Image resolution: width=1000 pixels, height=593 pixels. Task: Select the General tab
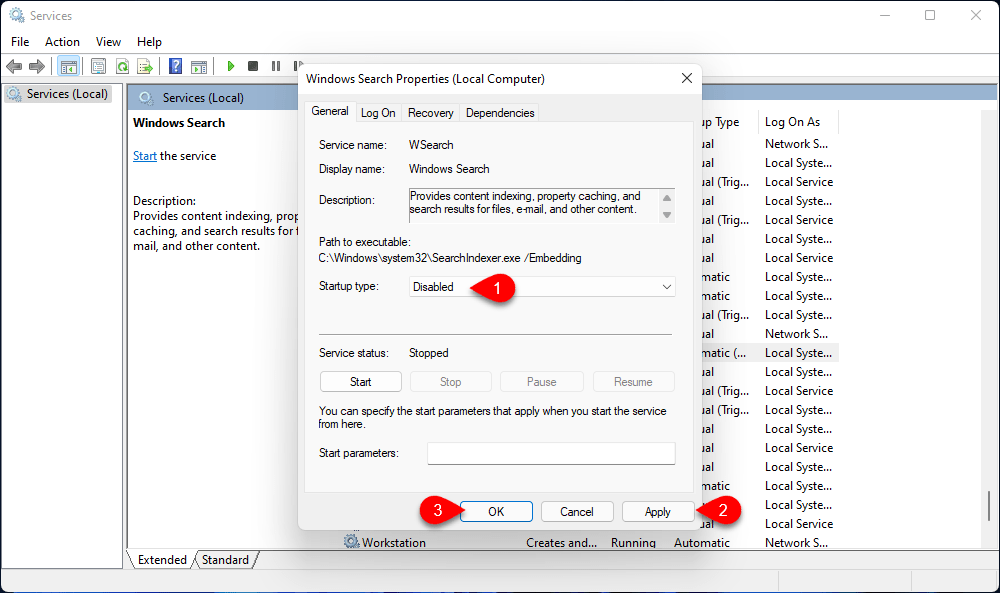tap(330, 111)
